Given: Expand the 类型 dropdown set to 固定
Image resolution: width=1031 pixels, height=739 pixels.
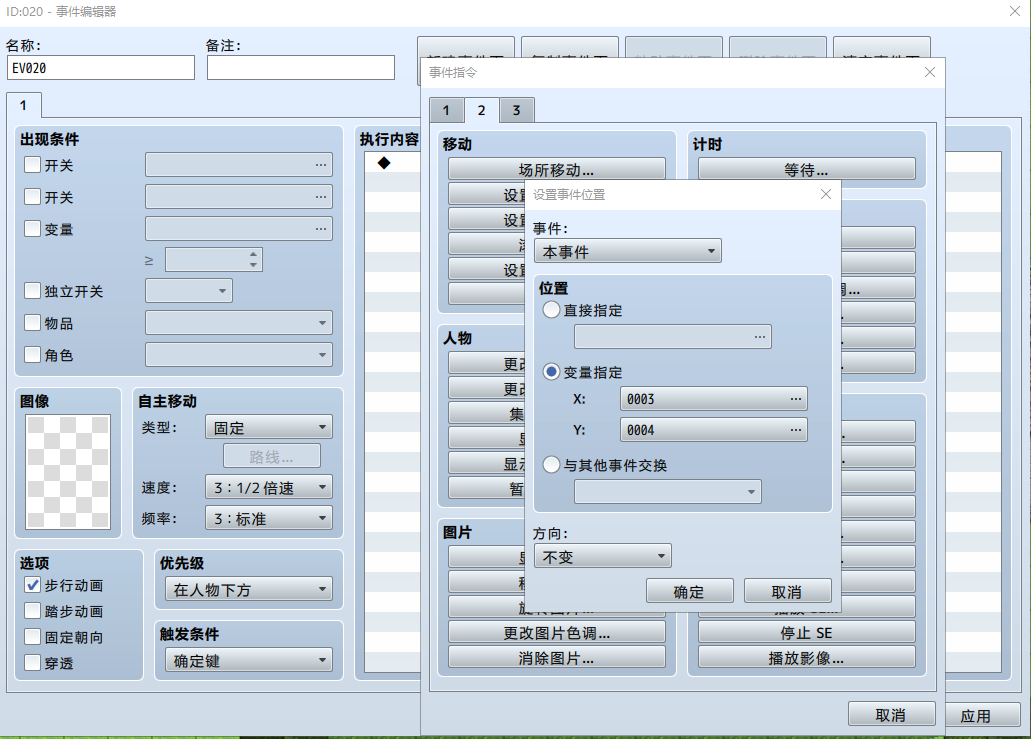Looking at the screenshot, I should tap(269, 427).
